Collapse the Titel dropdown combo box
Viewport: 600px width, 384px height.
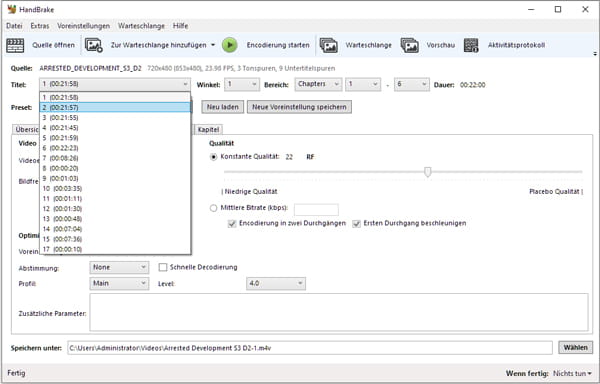click(115, 84)
